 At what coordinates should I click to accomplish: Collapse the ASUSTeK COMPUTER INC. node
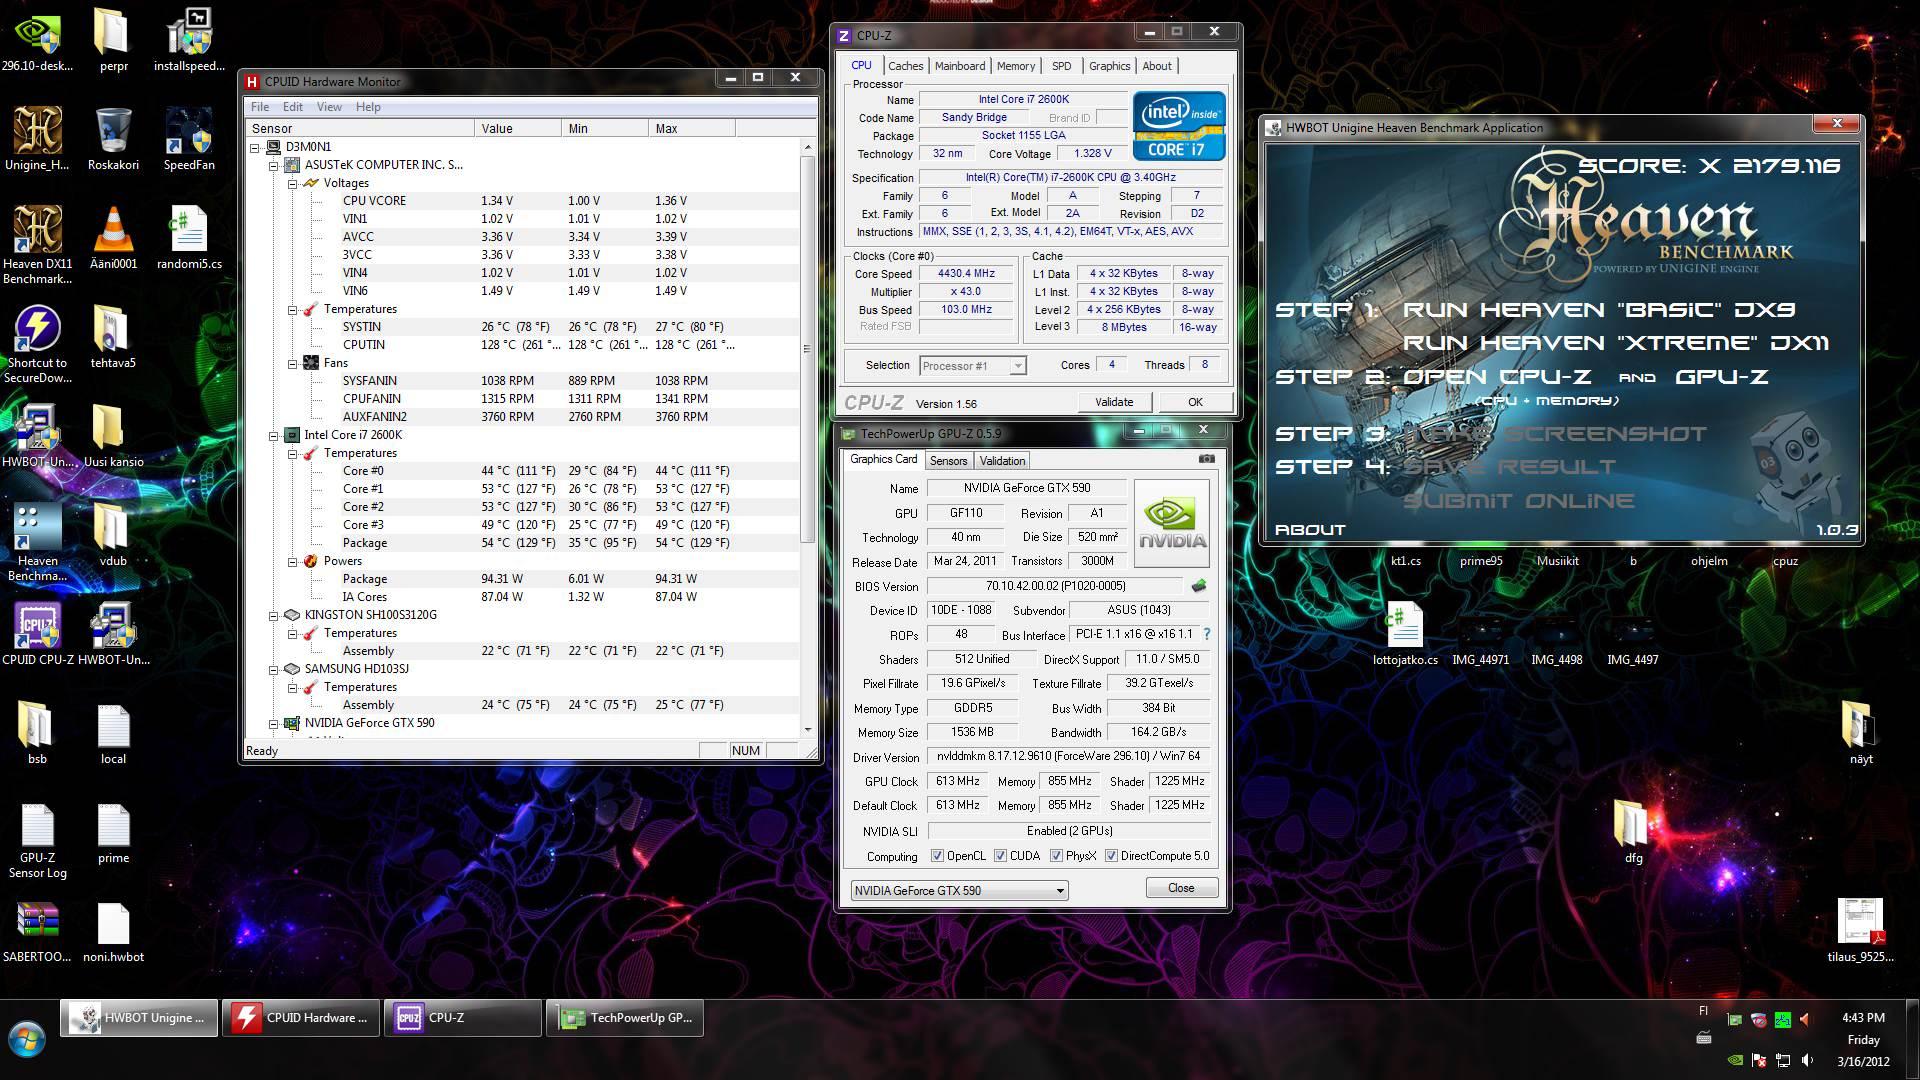(x=274, y=165)
